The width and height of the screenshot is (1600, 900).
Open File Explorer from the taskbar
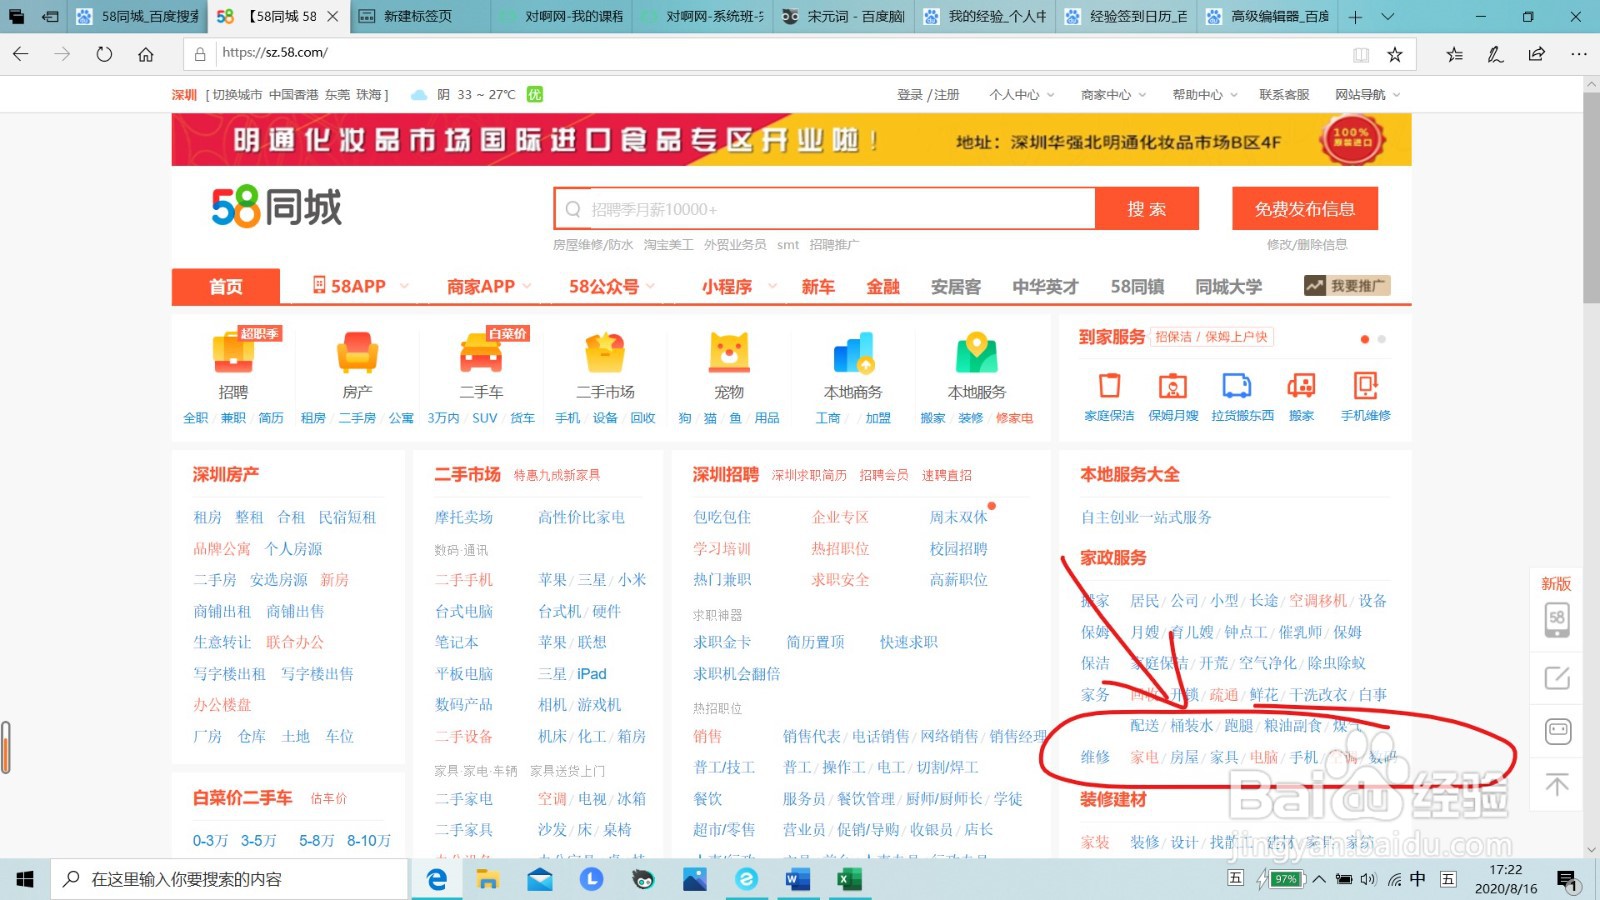click(x=487, y=879)
